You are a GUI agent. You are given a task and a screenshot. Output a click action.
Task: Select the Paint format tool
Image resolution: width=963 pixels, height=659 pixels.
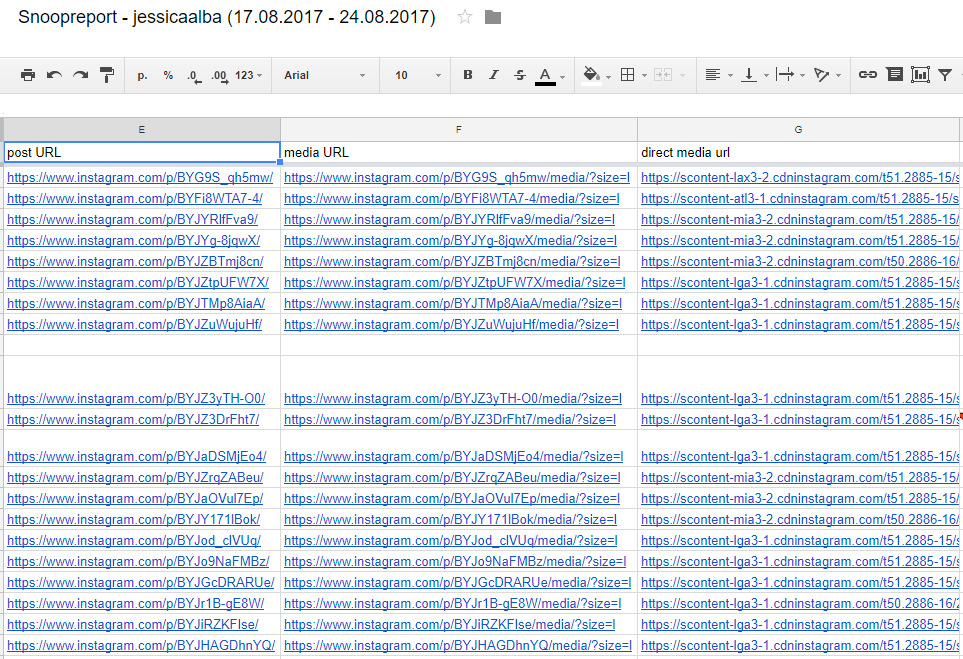point(107,75)
